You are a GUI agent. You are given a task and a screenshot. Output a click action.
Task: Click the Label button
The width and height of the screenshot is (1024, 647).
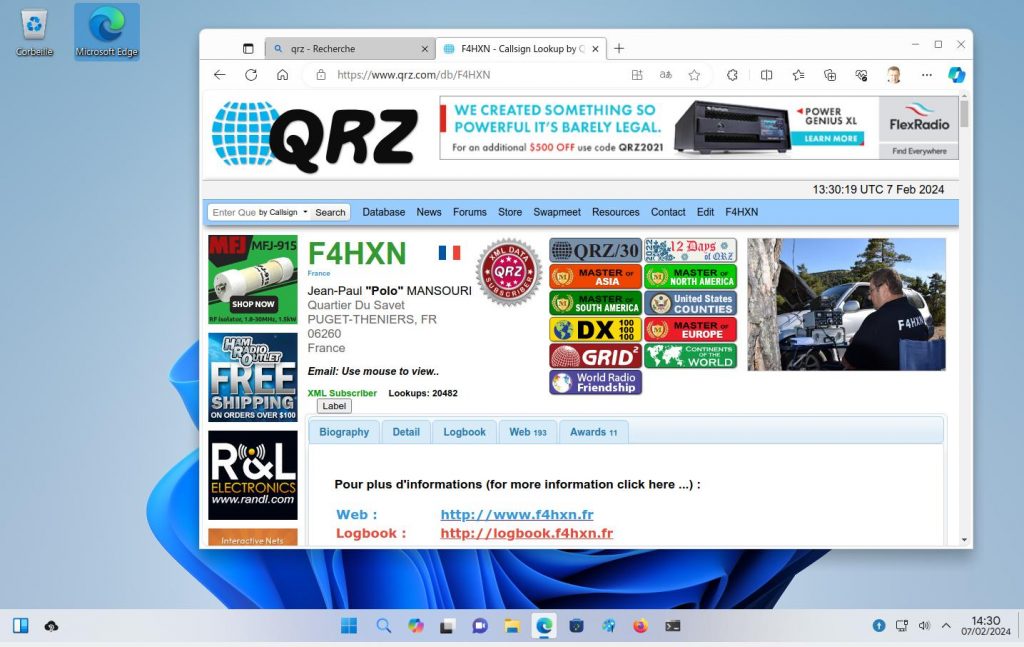click(x=334, y=406)
